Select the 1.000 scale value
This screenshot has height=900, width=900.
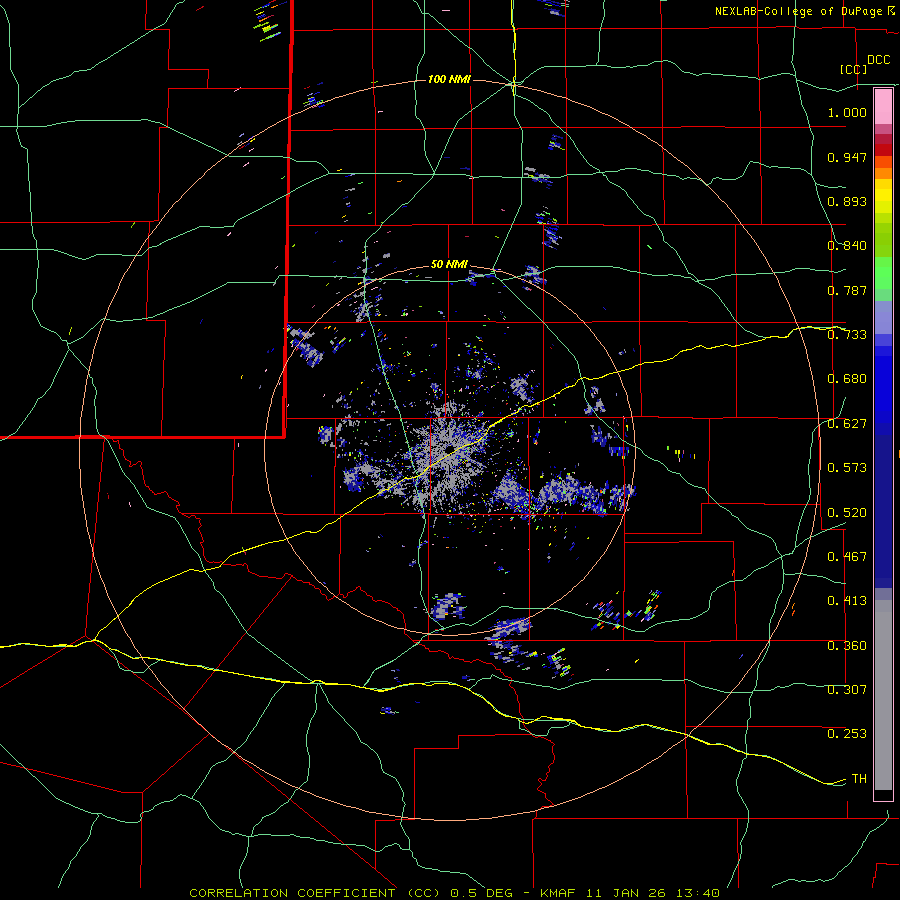click(x=847, y=112)
